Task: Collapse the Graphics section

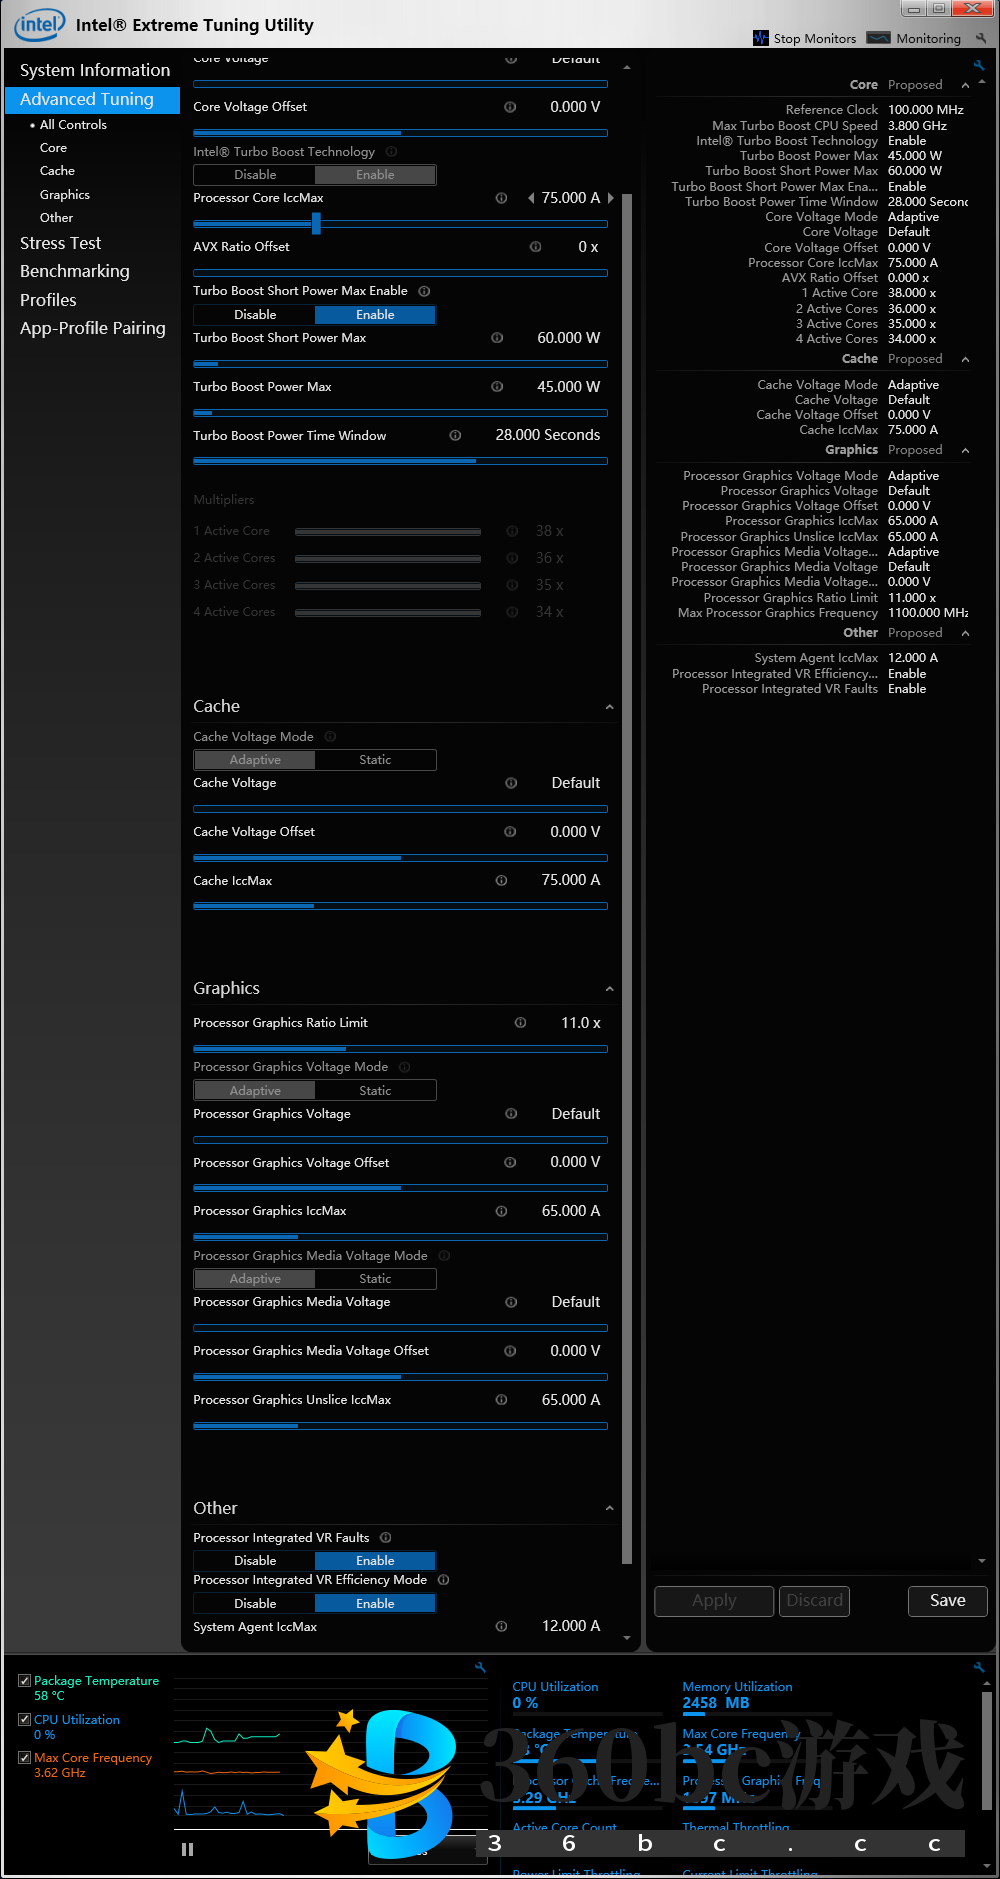Action: tap(609, 989)
